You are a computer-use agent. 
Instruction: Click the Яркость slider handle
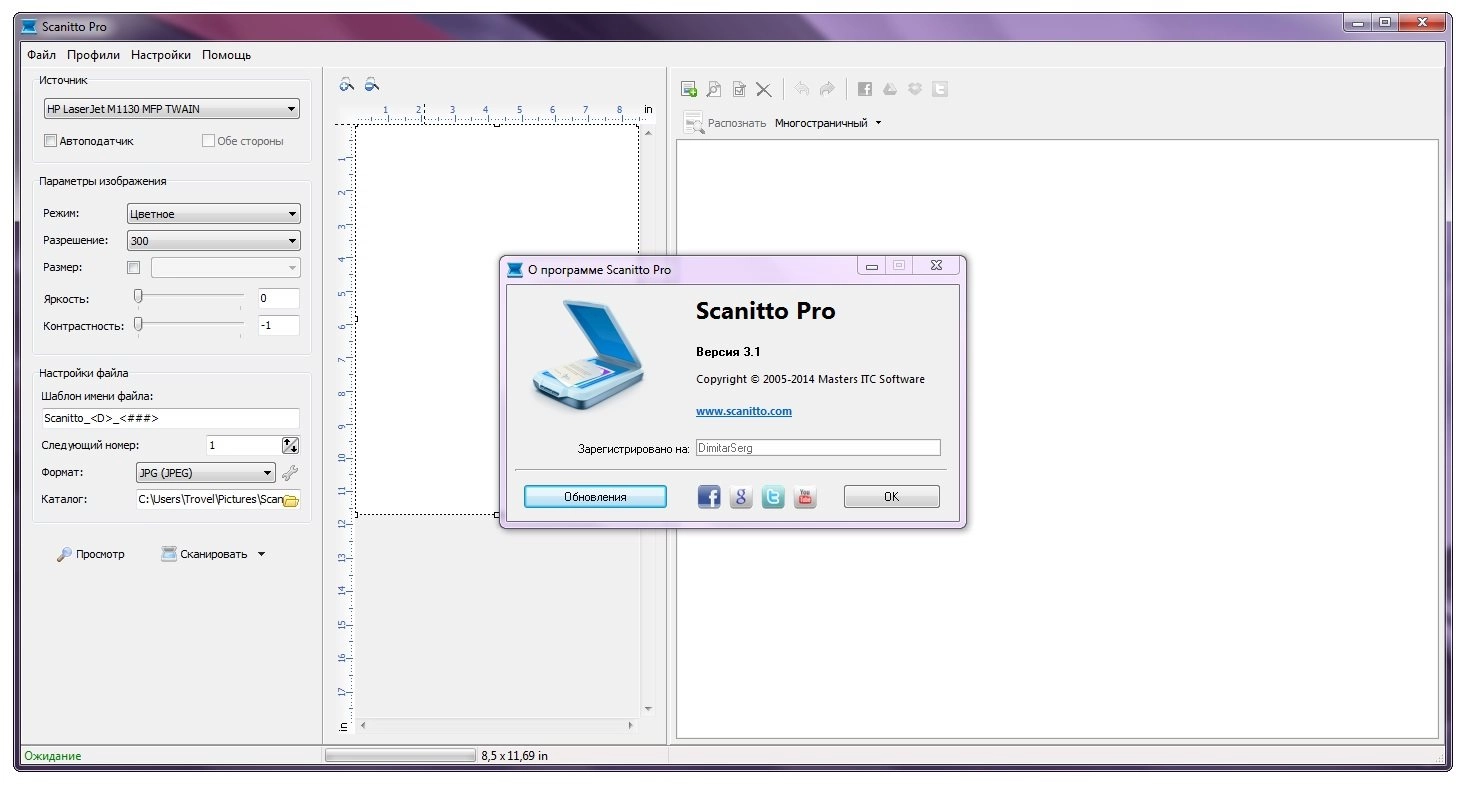[139, 296]
